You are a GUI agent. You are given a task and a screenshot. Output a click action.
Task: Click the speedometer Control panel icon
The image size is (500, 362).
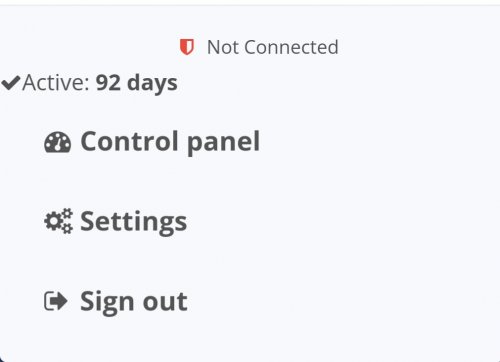[57, 142]
